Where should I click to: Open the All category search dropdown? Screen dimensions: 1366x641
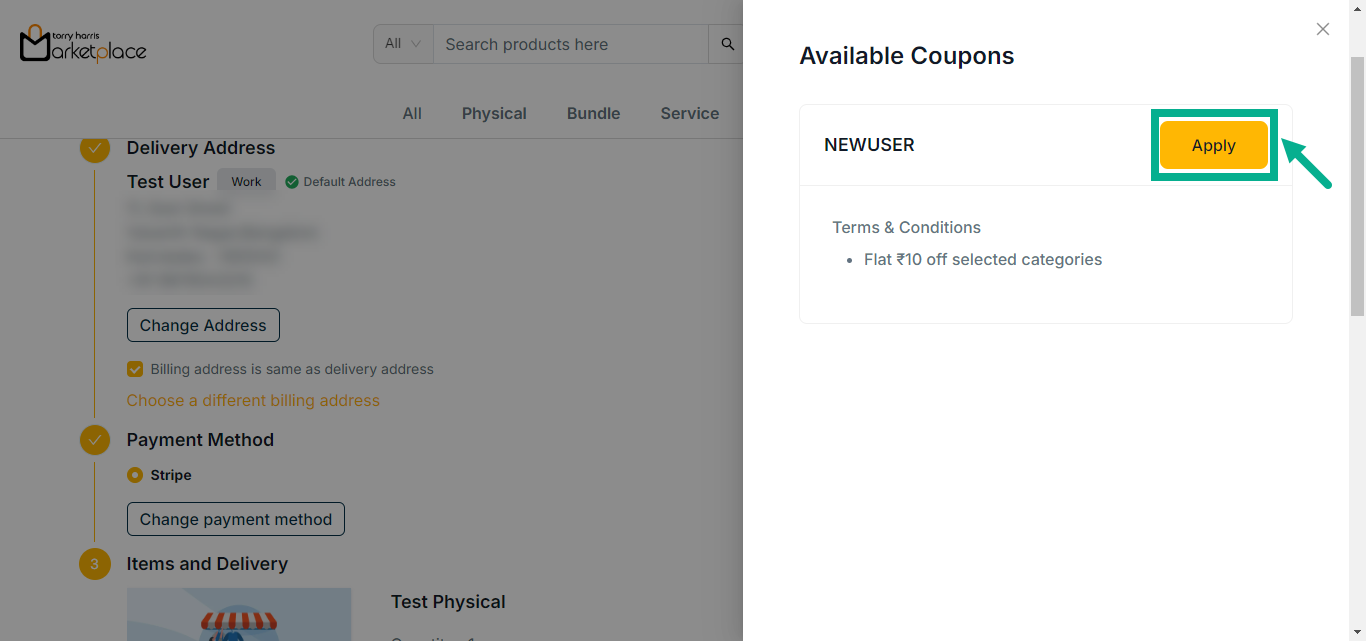pos(403,44)
